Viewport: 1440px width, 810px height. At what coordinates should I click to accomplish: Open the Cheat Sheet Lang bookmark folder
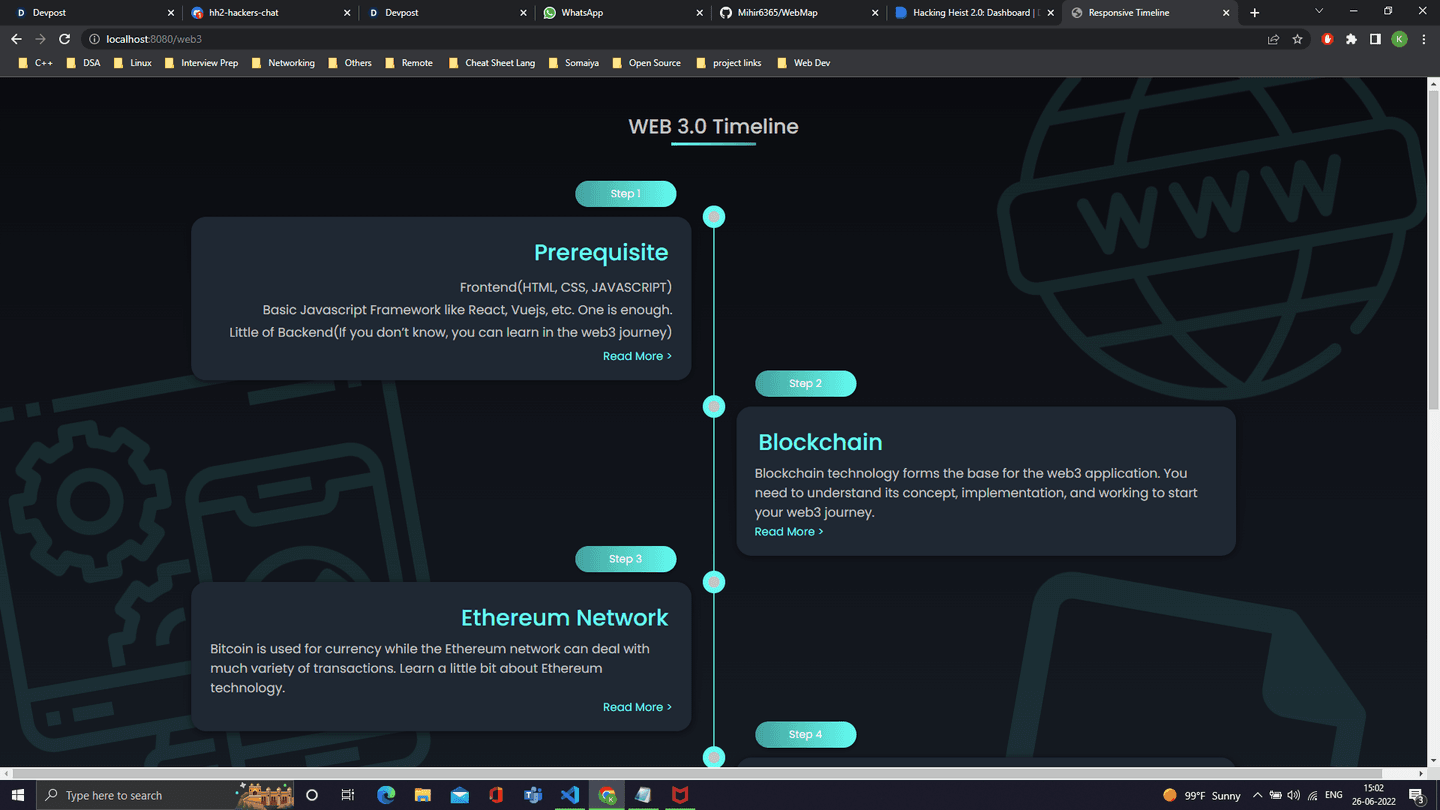pyautogui.click(x=492, y=62)
